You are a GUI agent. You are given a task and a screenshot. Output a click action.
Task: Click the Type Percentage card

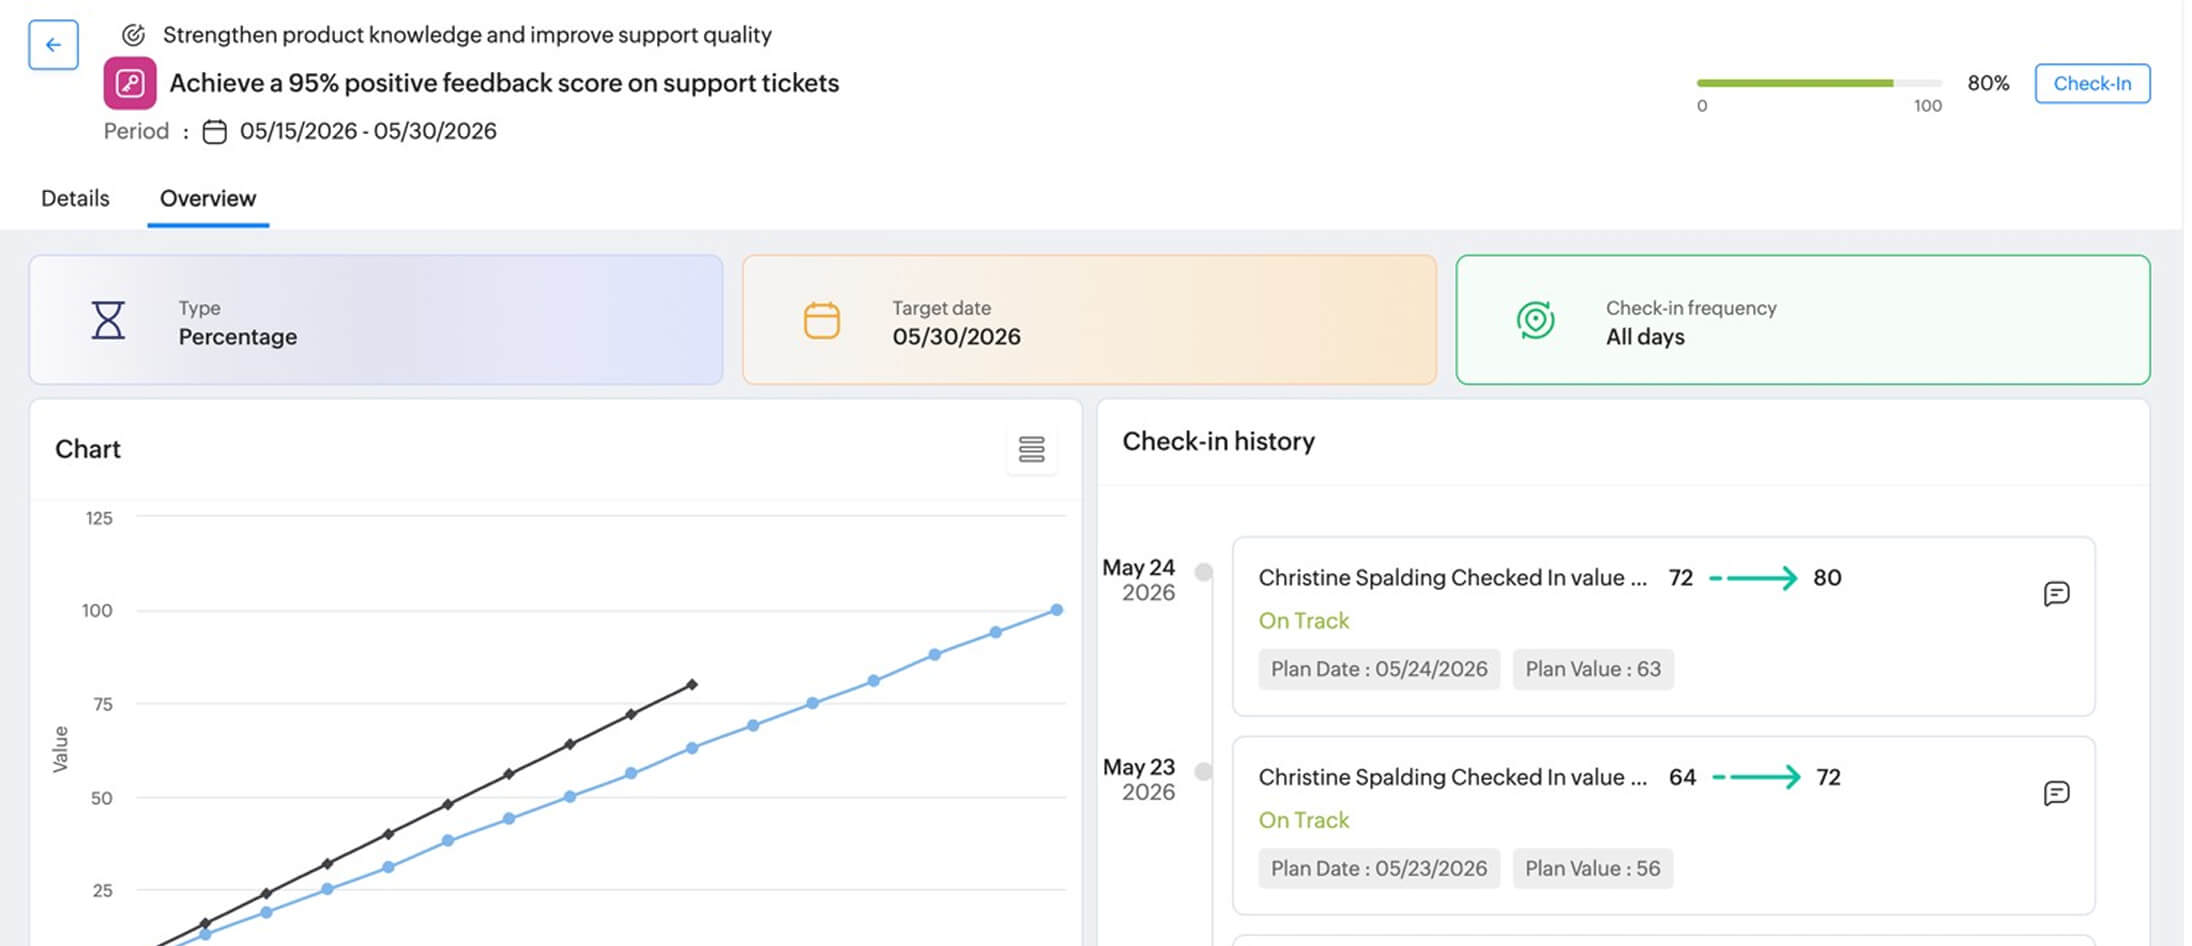(376, 320)
